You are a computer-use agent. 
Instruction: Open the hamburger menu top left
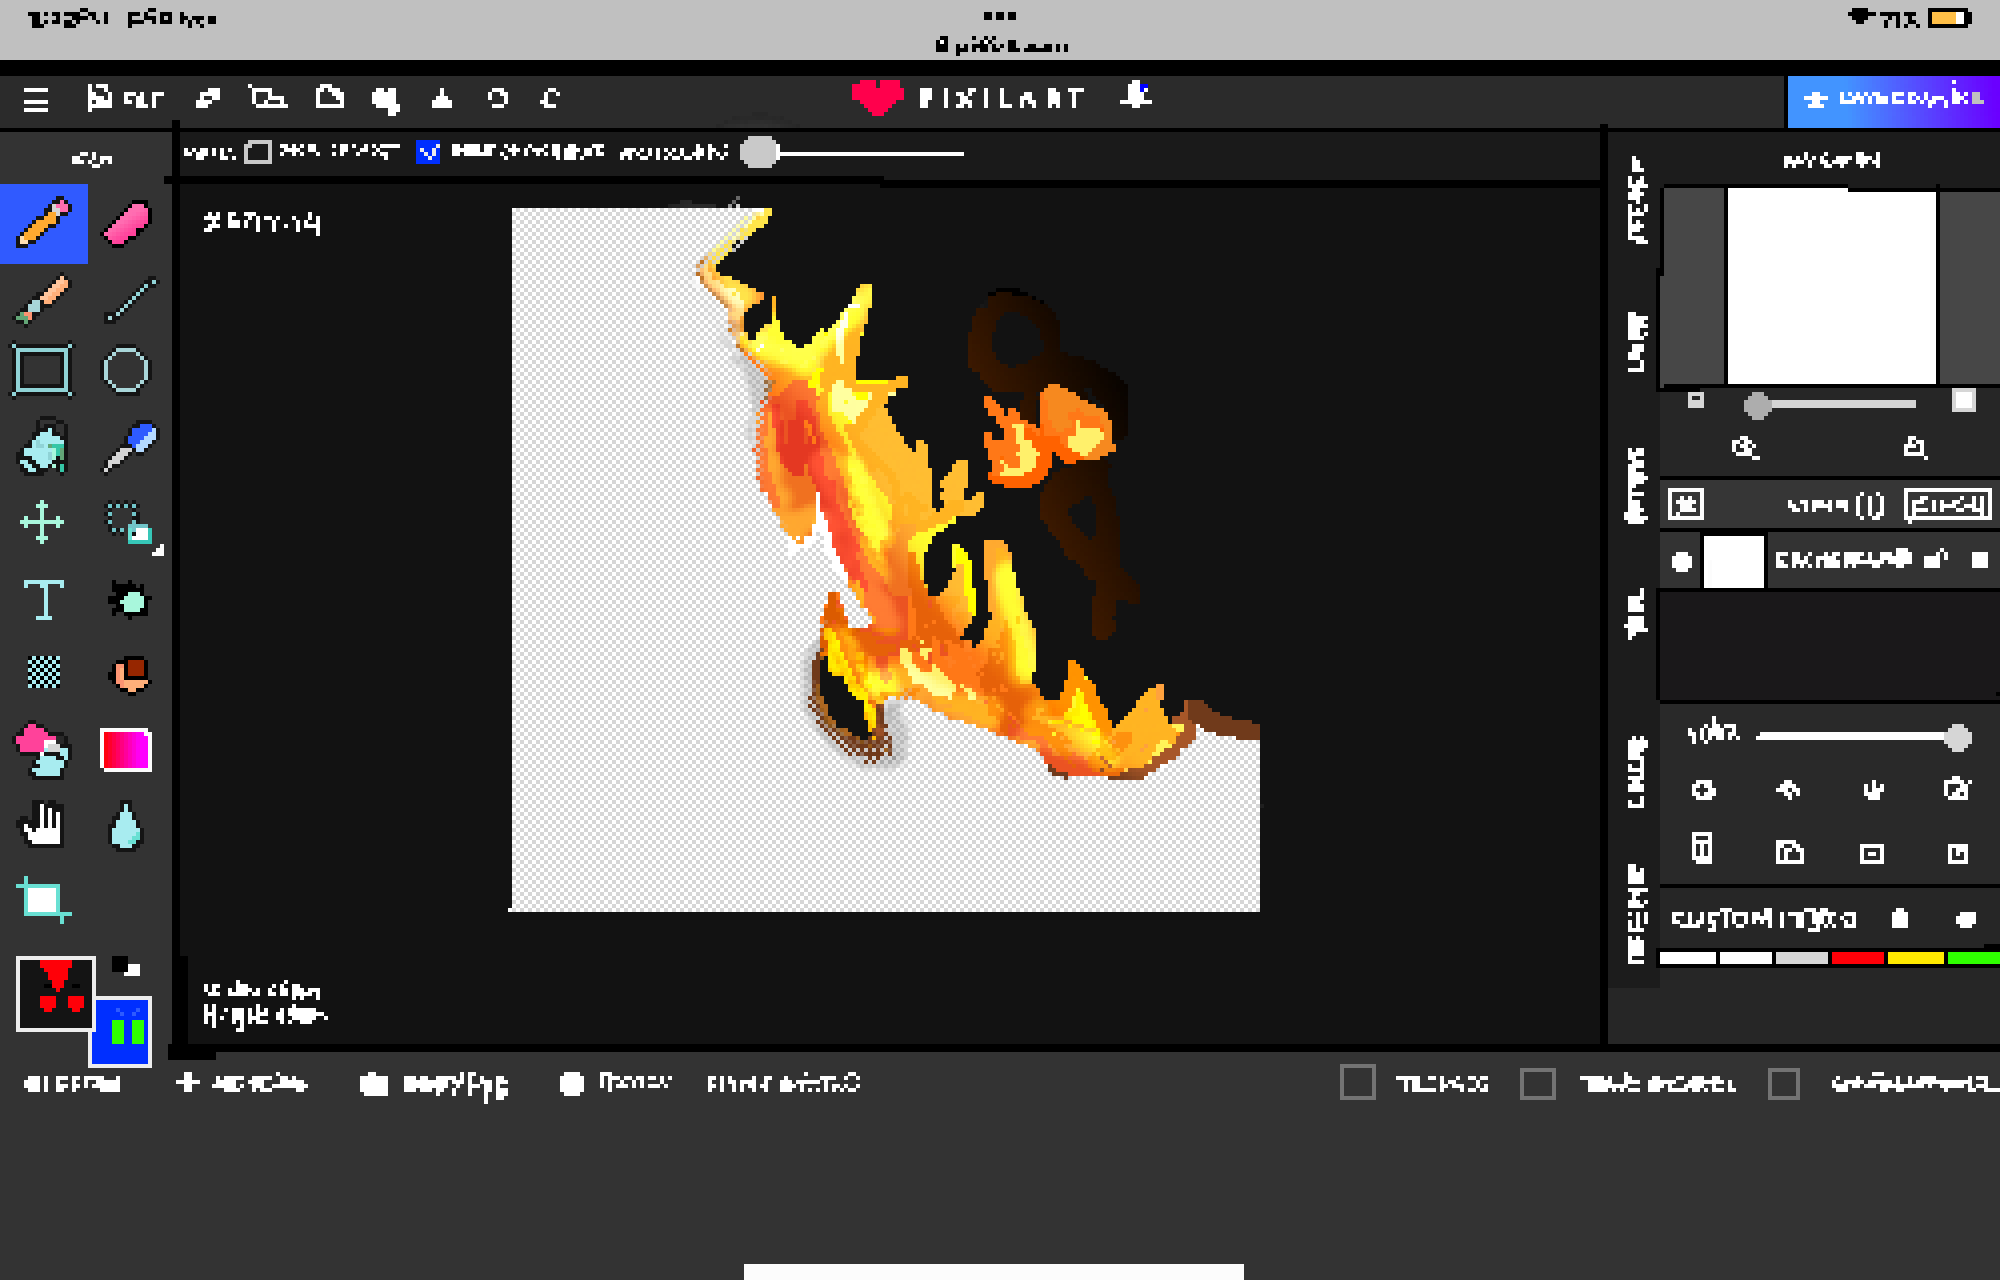pyautogui.click(x=36, y=98)
